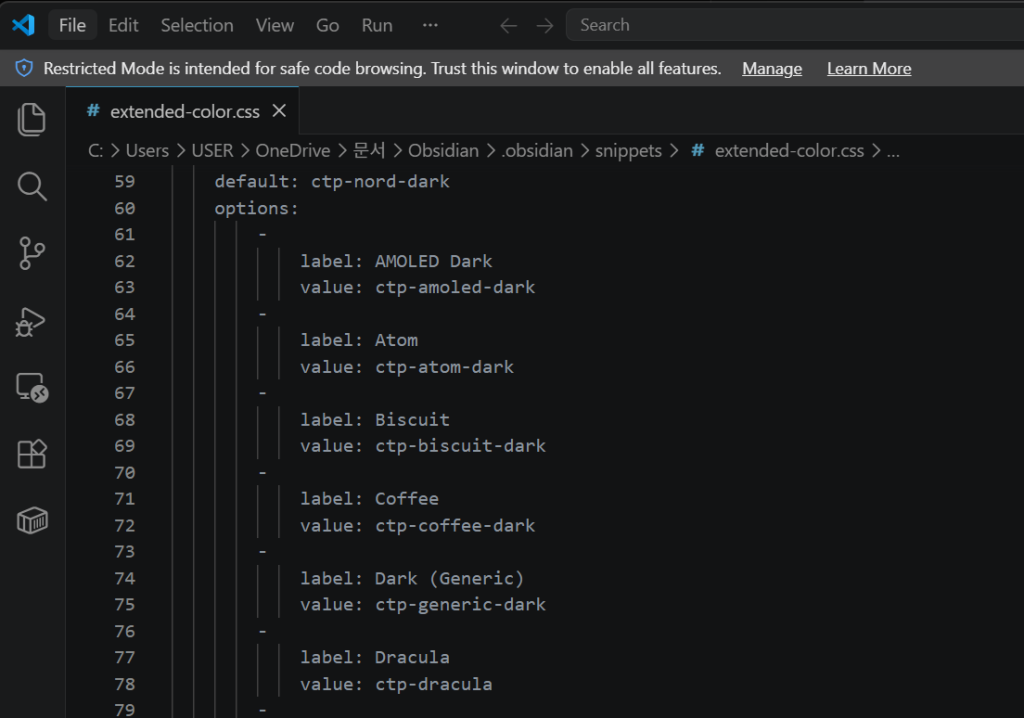Viewport: 1024px width, 718px height.
Task: Open the Selection menu
Action: (197, 25)
